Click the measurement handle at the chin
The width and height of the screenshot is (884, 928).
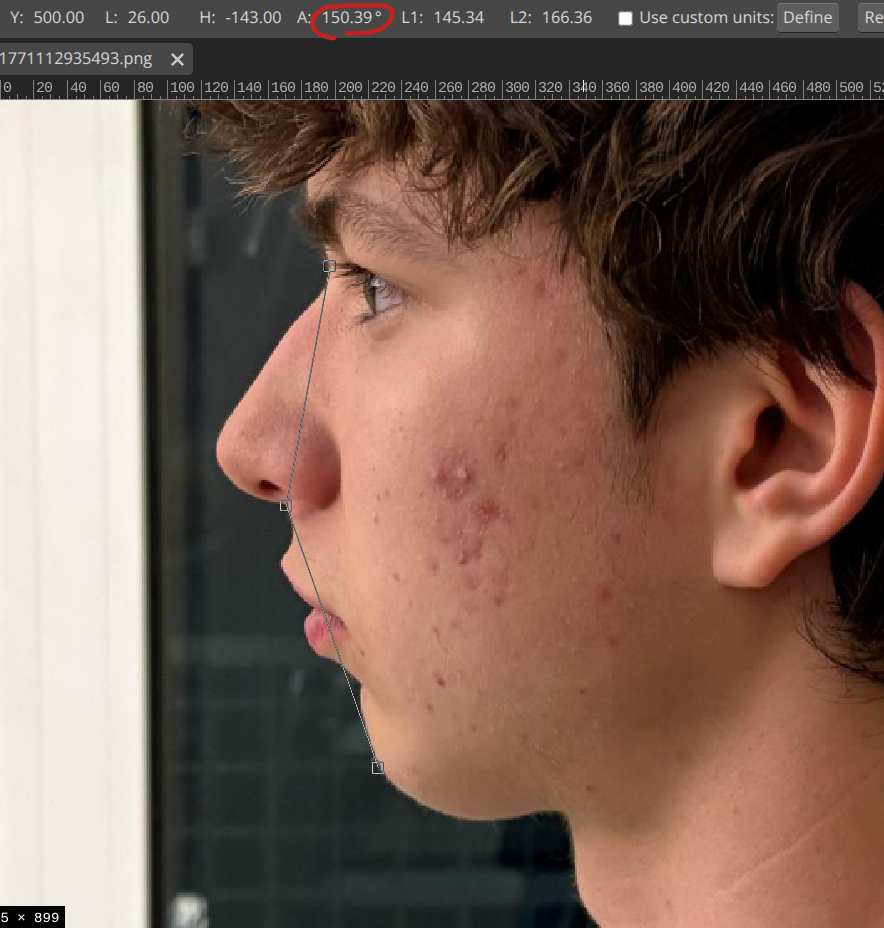pyautogui.click(x=378, y=768)
